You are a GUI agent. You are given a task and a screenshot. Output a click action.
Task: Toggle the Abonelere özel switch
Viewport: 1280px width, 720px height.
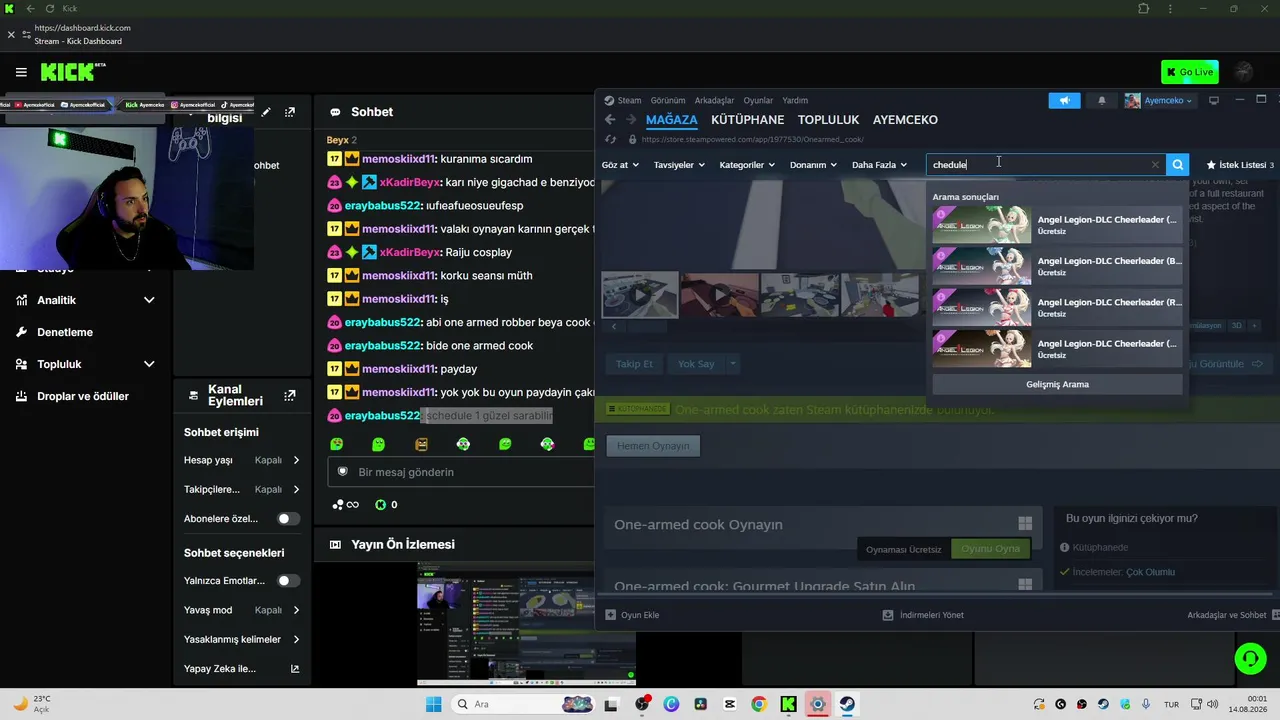click(x=288, y=519)
